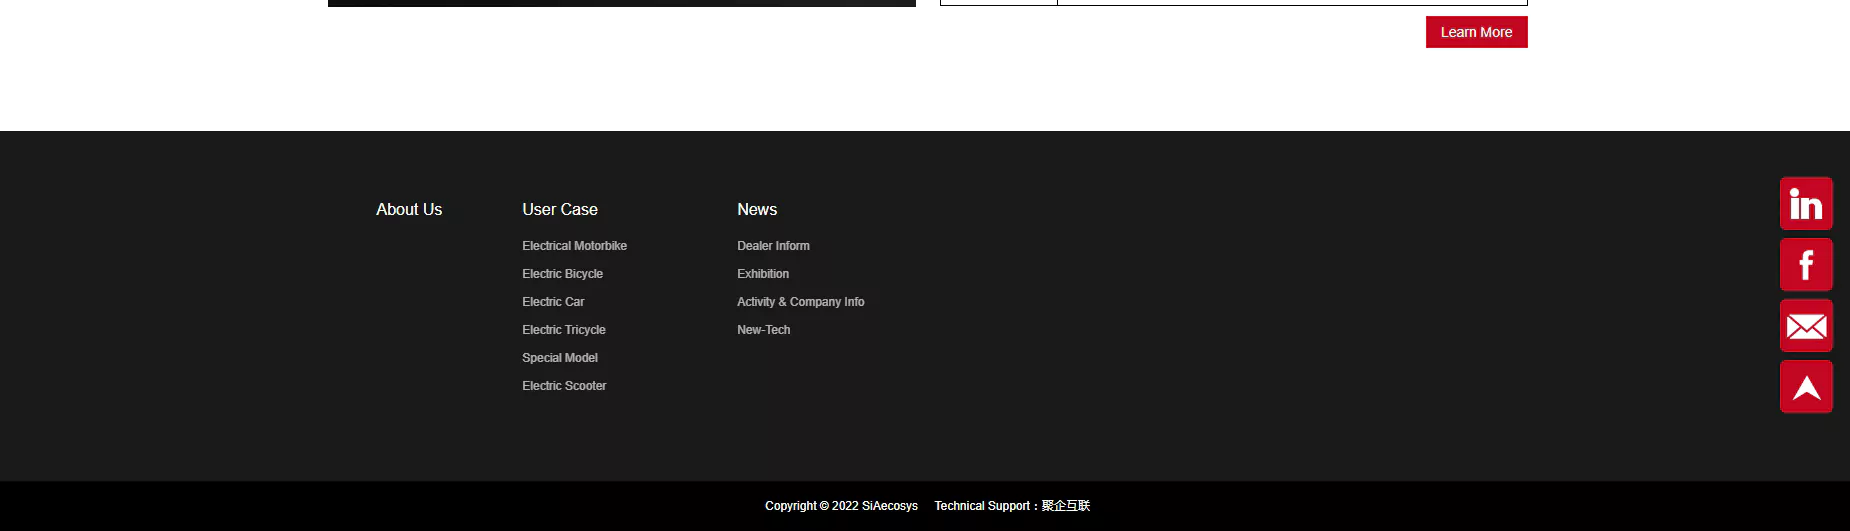The height and width of the screenshot is (531, 1850).
Task: Go to Electric Bicycle page
Action: click(562, 274)
